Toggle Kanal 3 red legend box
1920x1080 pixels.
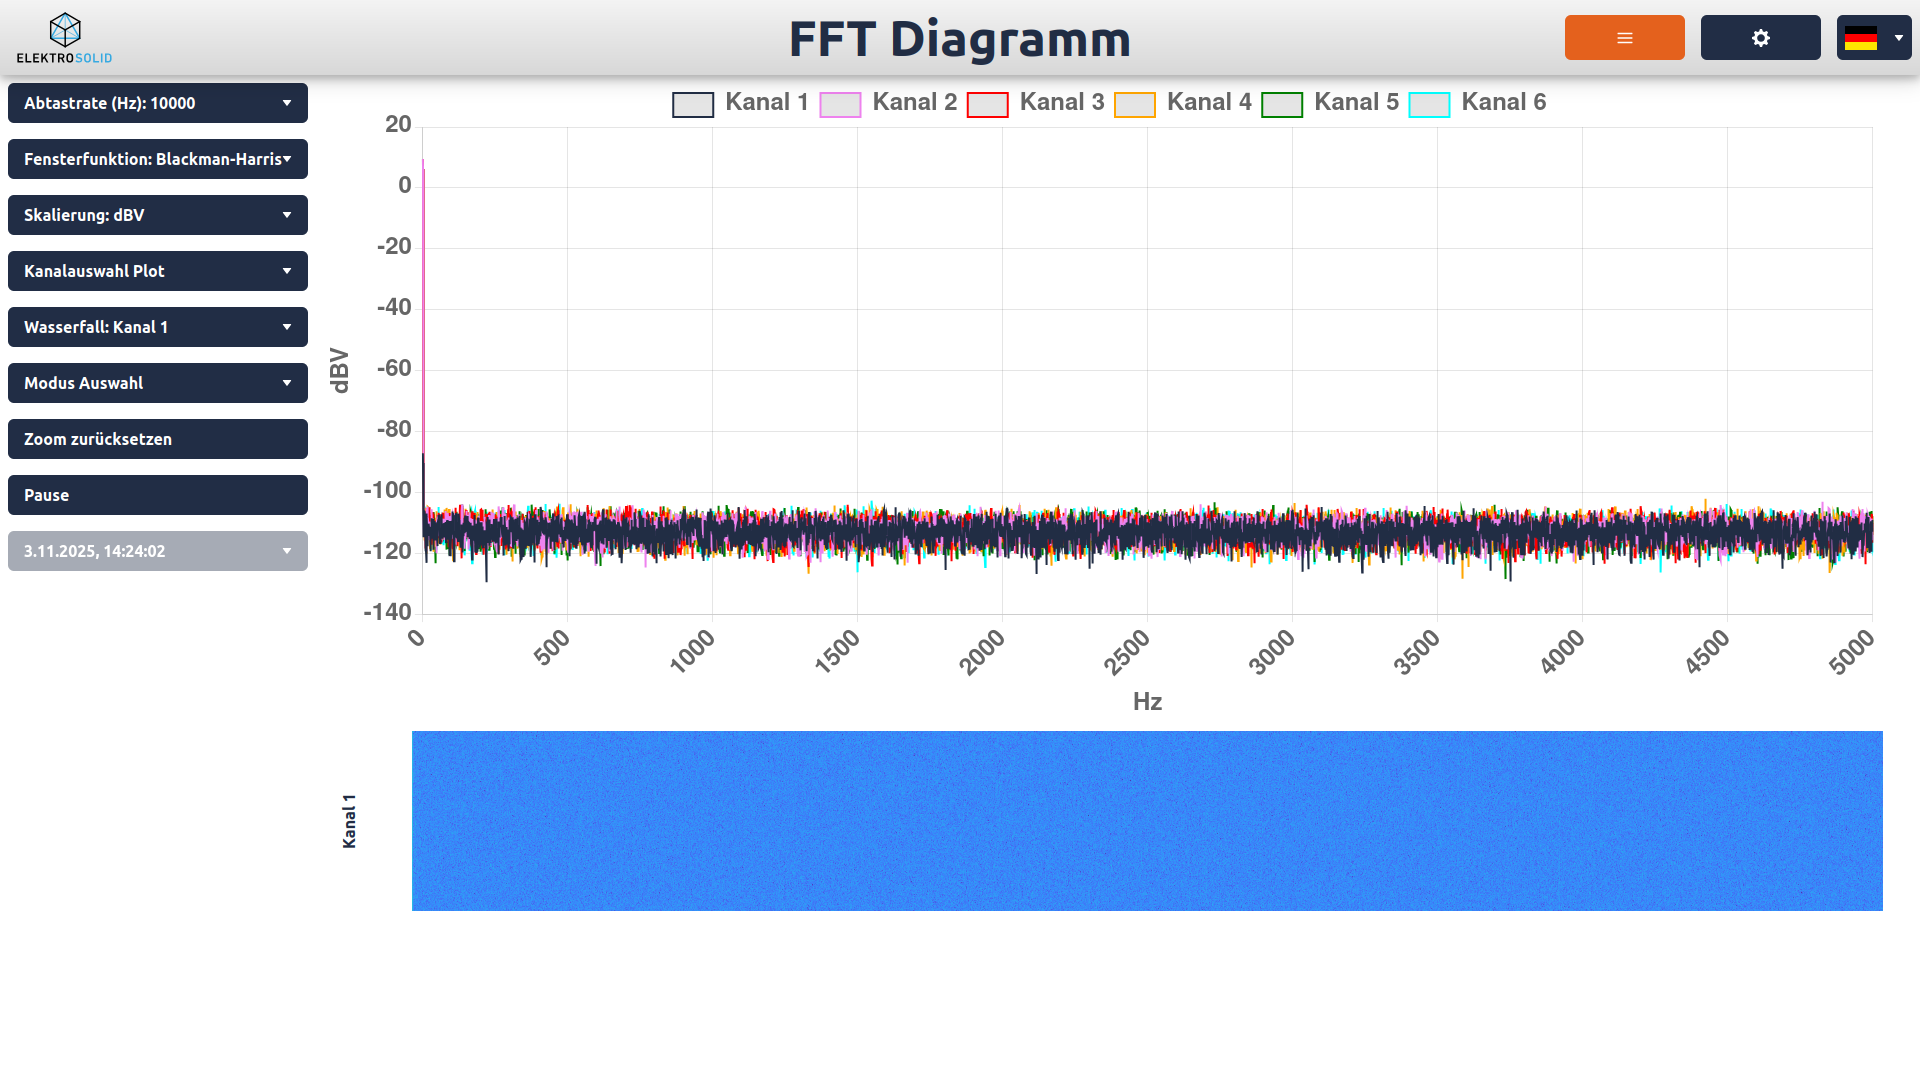987,104
